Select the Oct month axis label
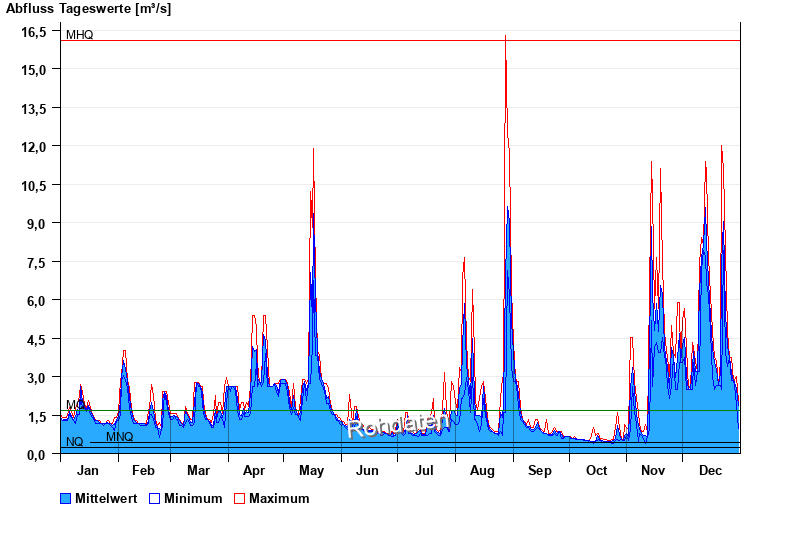The width and height of the screenshot is (800, 550). tap(596, 471)
